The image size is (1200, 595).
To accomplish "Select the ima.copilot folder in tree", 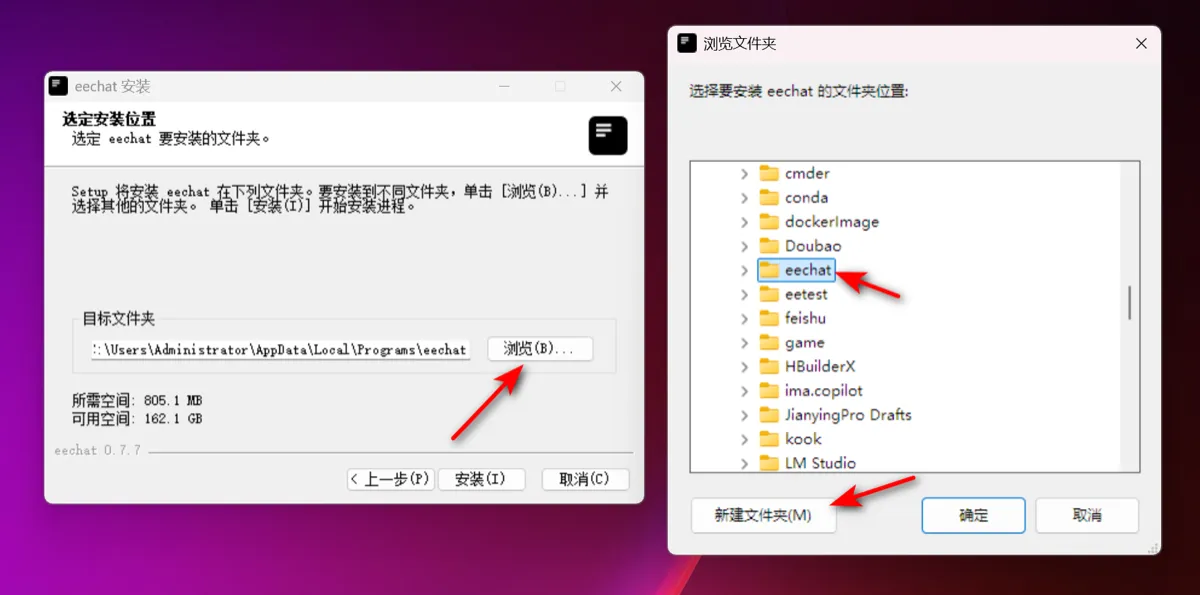I will [811, 391].
